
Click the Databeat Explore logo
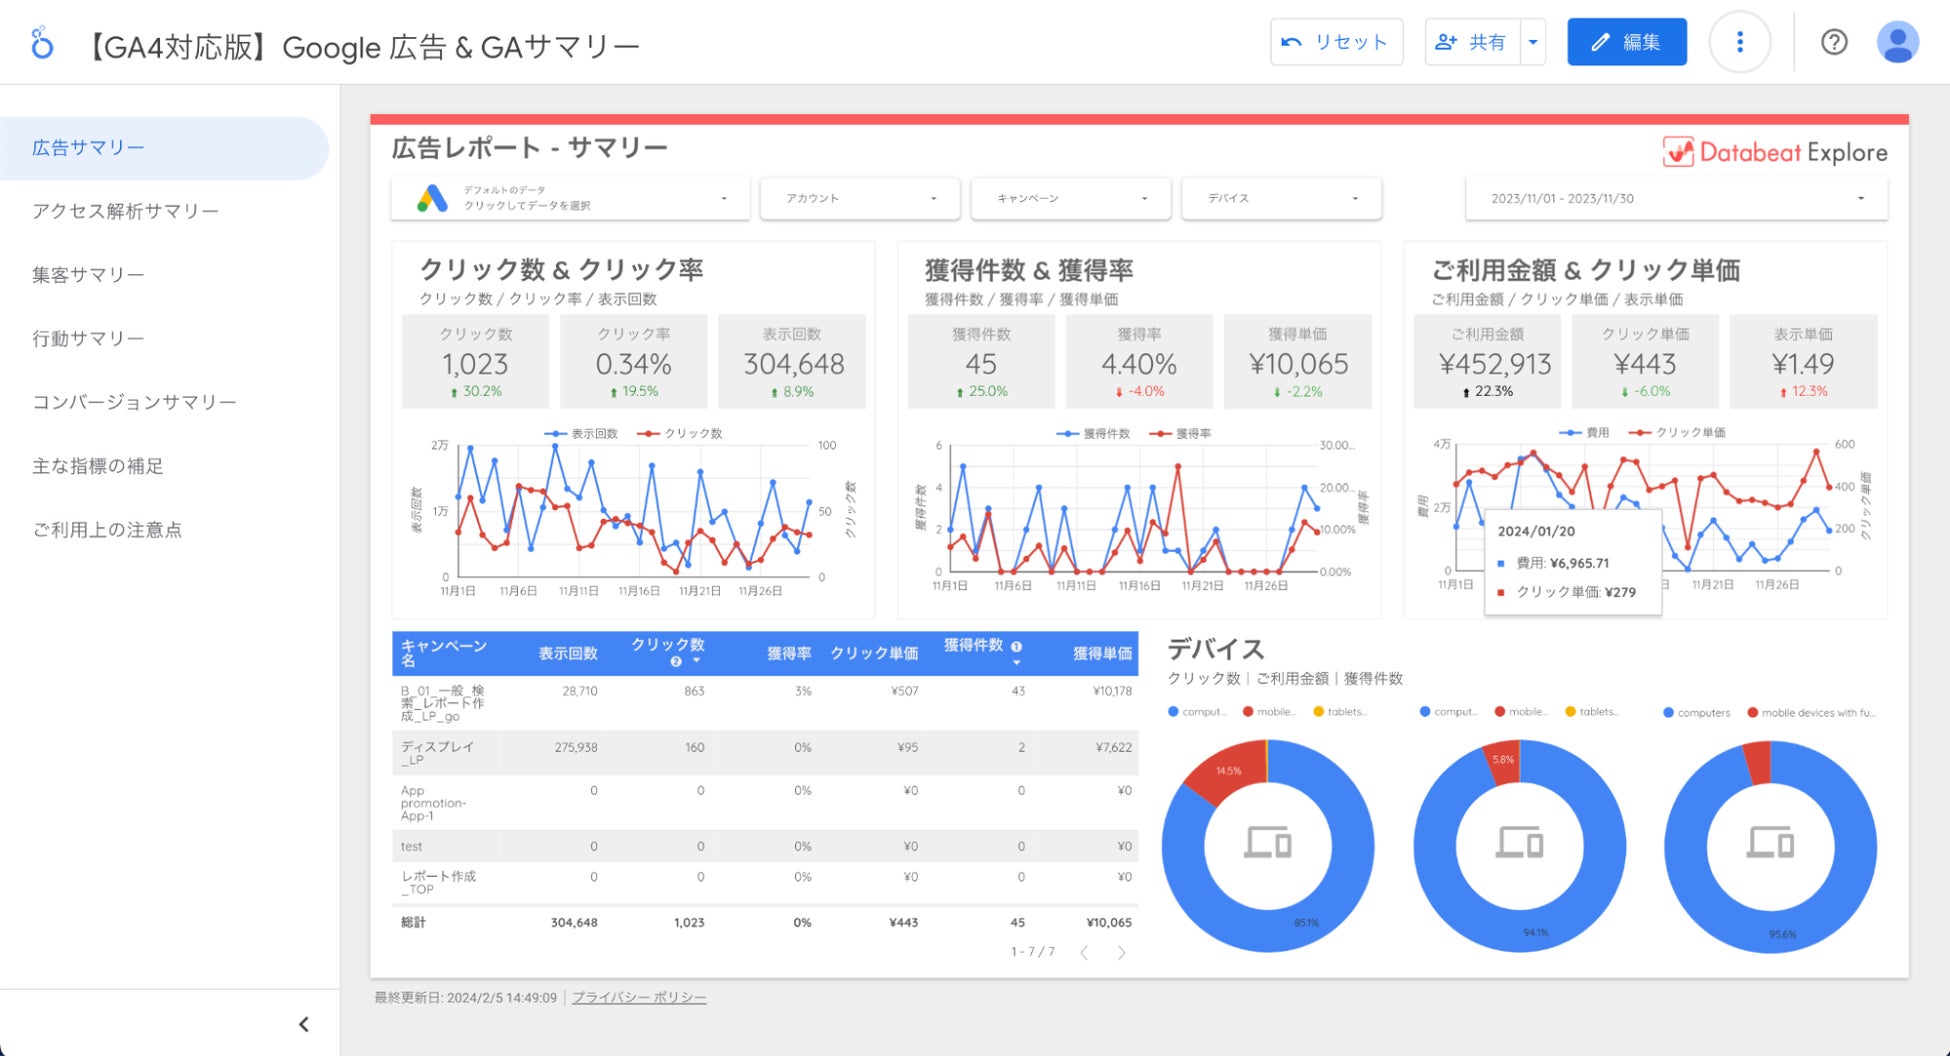click(x=1775, y=152)
